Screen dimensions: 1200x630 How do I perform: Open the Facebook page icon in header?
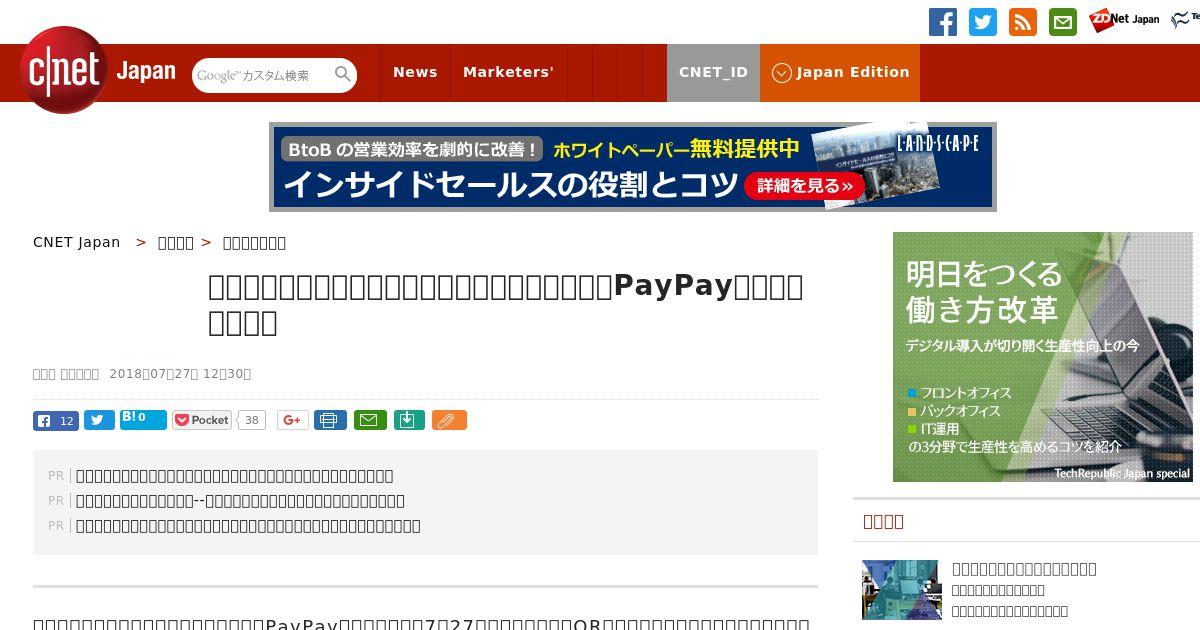(943, 22)
